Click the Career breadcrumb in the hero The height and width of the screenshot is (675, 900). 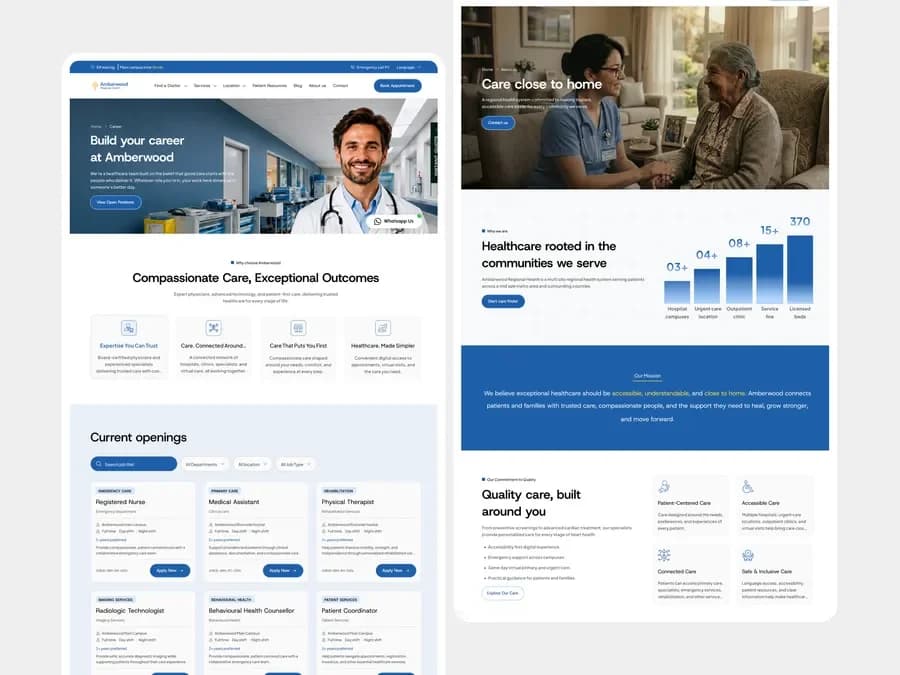(x=115, y=126)
